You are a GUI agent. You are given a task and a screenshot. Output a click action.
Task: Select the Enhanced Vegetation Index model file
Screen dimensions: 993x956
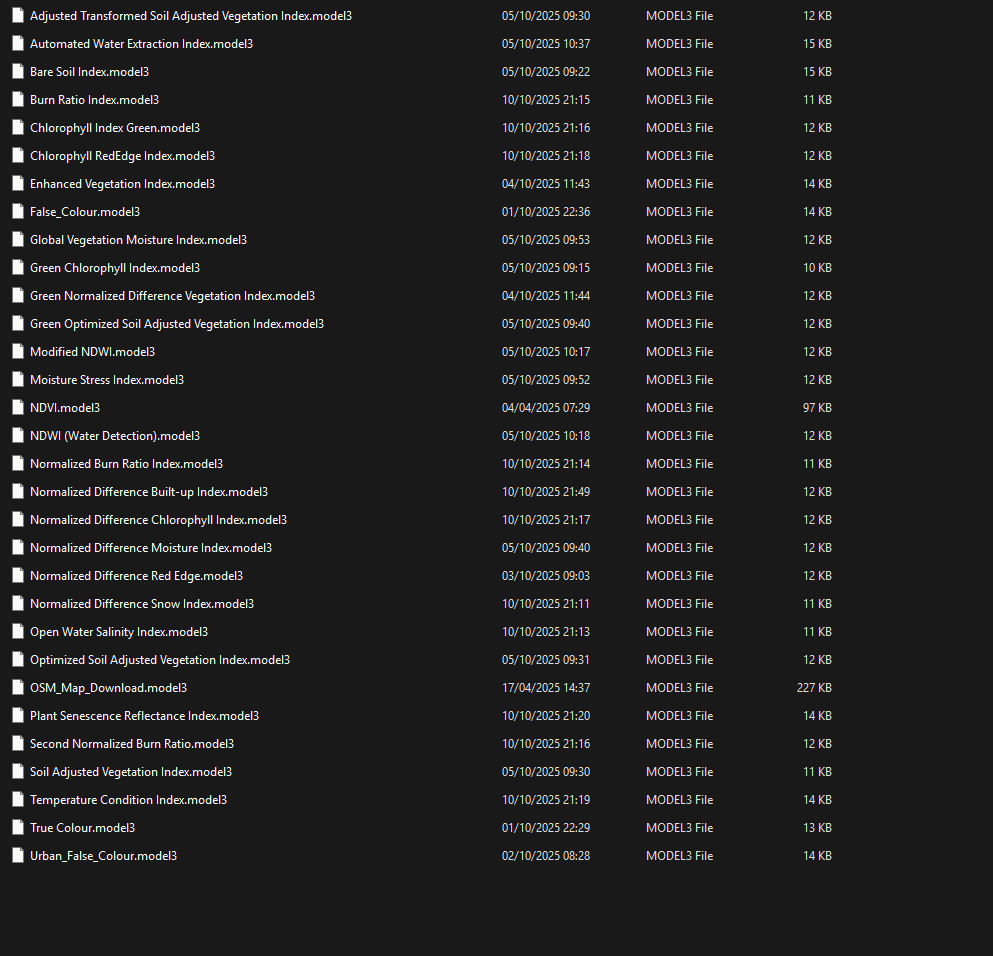[x=122, y=183]
